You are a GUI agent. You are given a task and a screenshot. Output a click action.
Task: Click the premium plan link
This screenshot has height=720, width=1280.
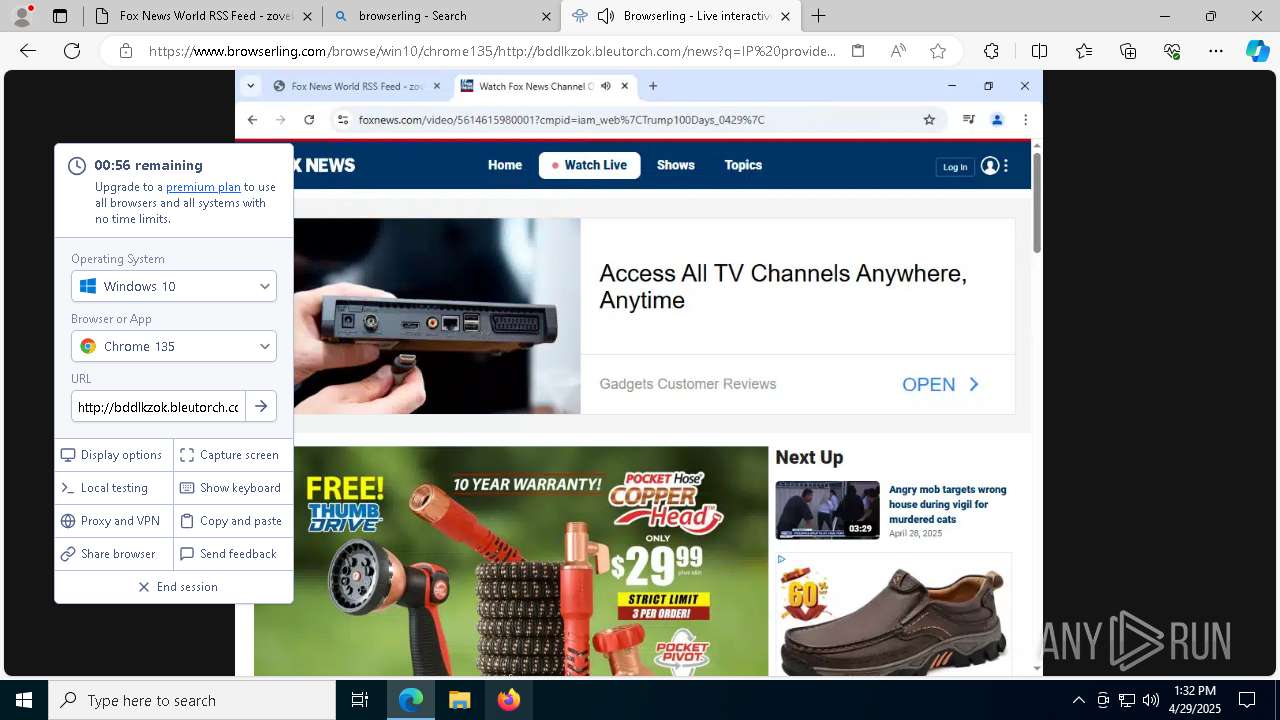point(203,187)
